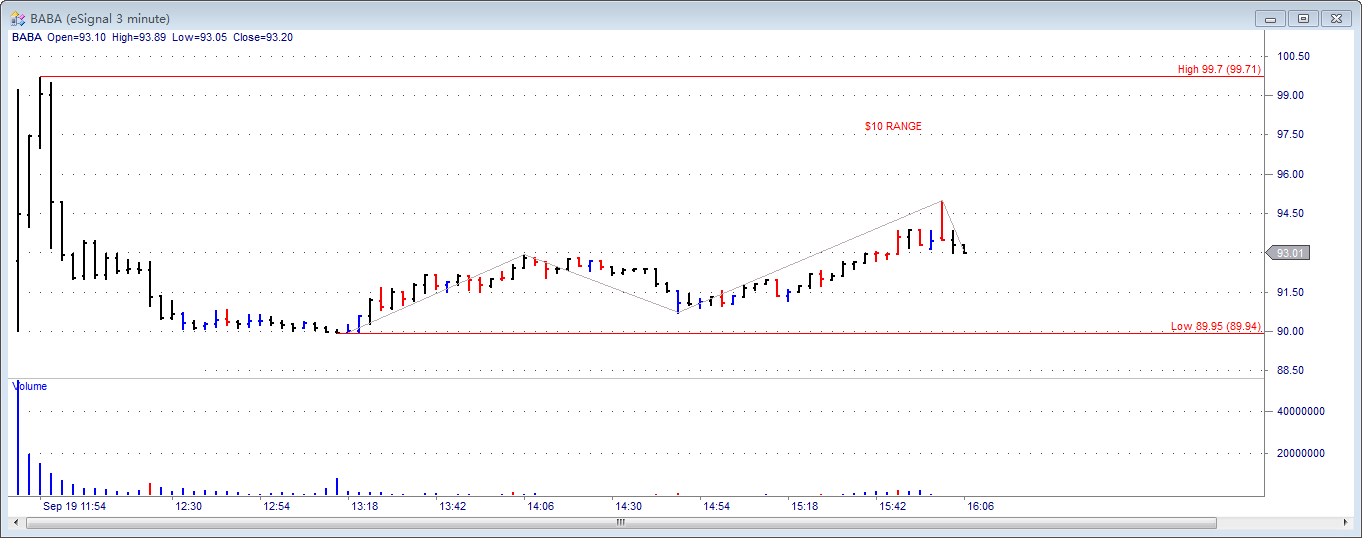The width and height of the screenshot is (1362, 538).
Task: Click the scrollbar left arrow
Action: (16, 522)
